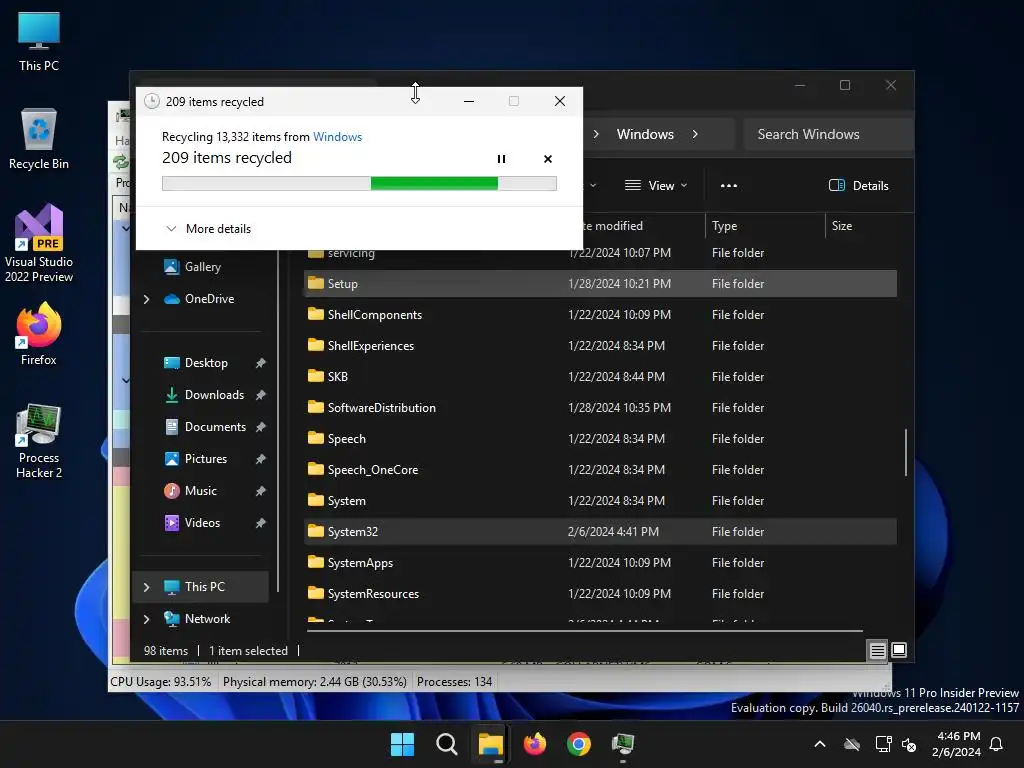Select OneDrive in navigation pane
Viewport: 1024px width, 768px height.
tap(209, 298)
